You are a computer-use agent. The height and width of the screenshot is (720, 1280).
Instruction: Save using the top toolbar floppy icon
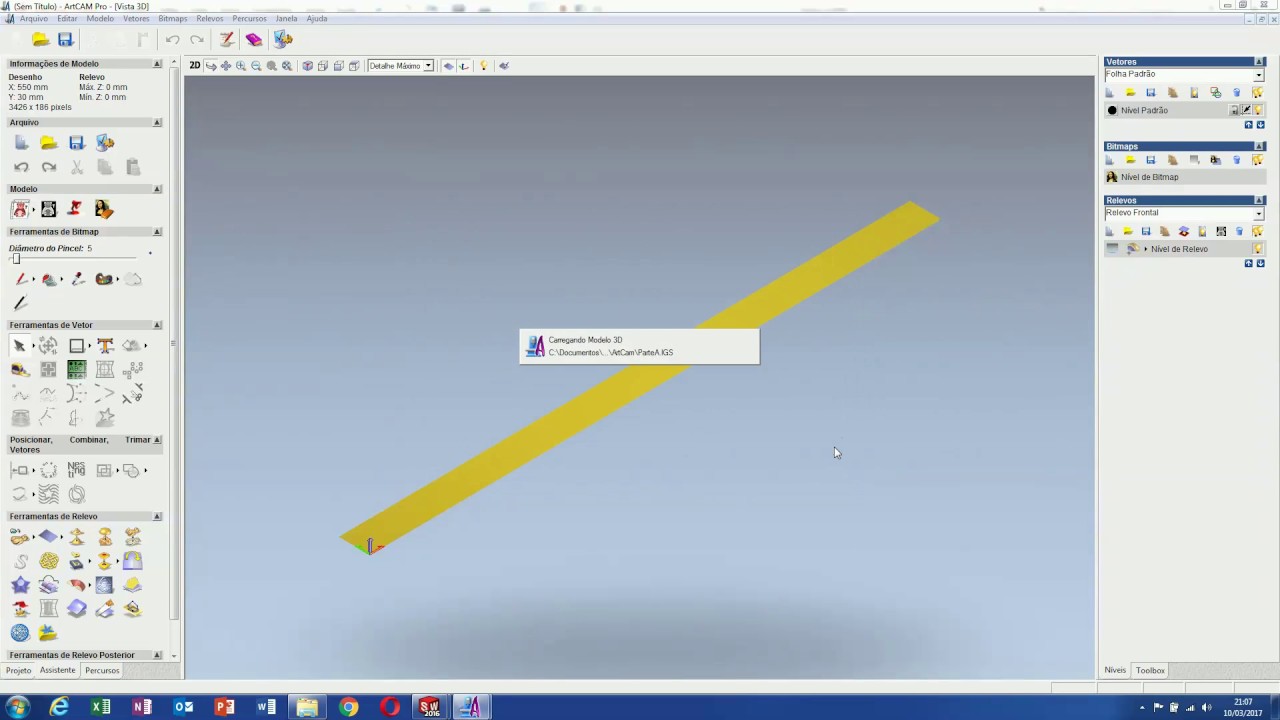(x=65, y=39)
